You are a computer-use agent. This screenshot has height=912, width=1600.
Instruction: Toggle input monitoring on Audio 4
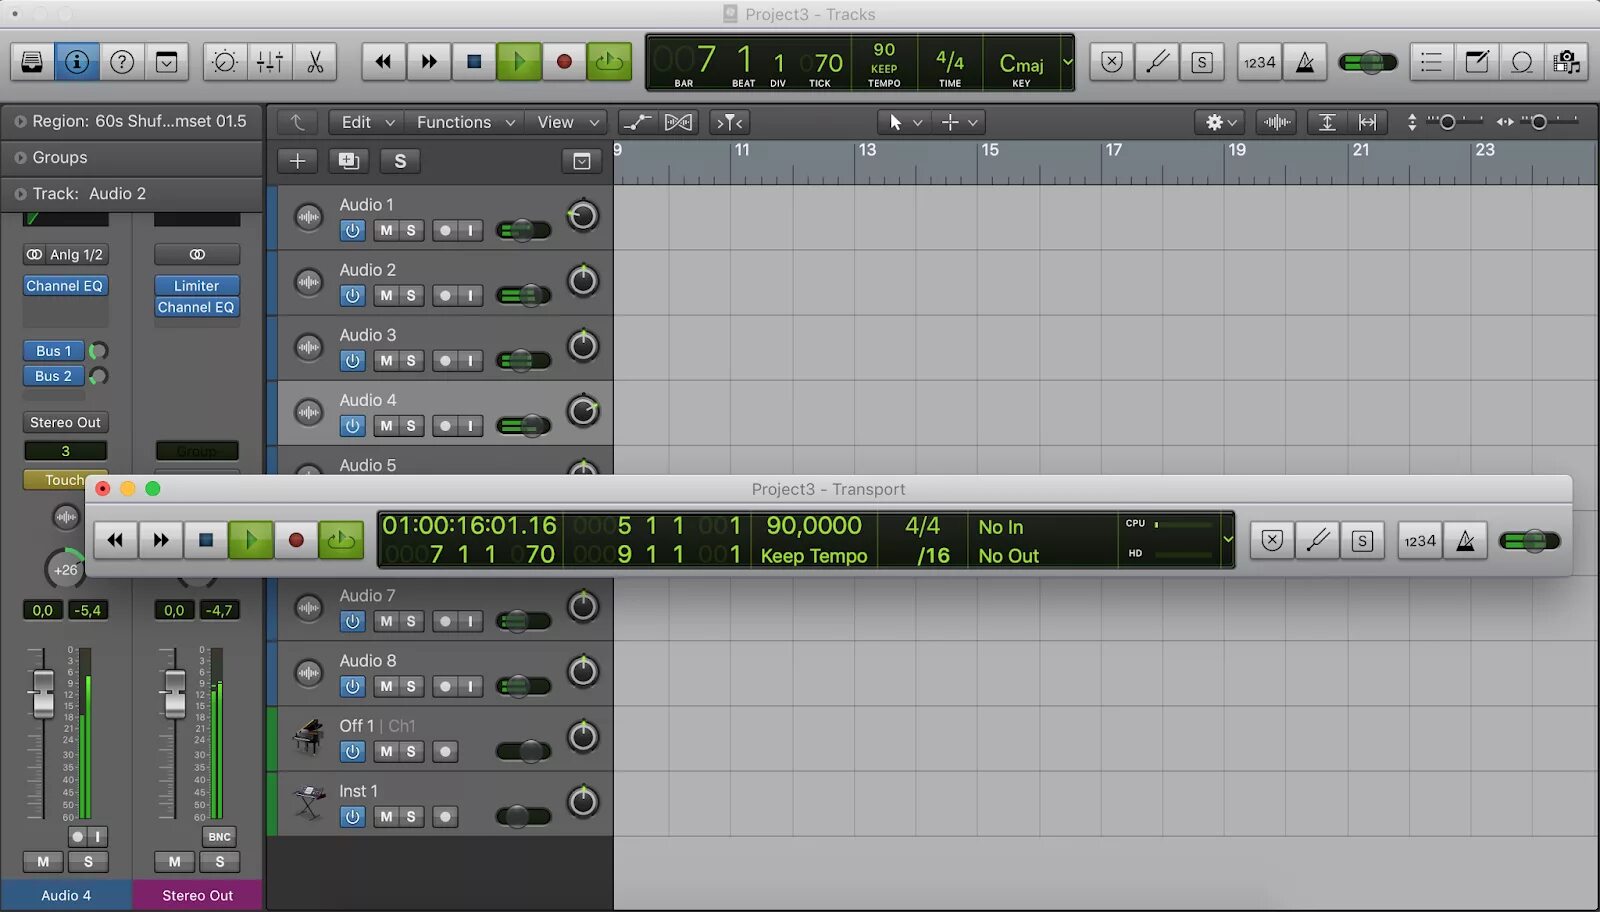pyautogui.click(x=470, y=425)
